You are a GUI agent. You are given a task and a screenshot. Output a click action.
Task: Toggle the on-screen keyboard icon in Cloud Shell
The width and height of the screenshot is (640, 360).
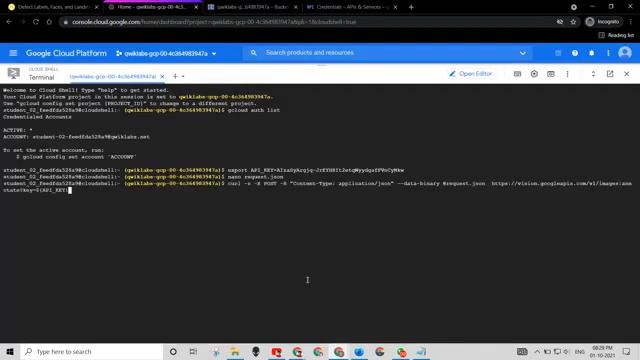517,74
